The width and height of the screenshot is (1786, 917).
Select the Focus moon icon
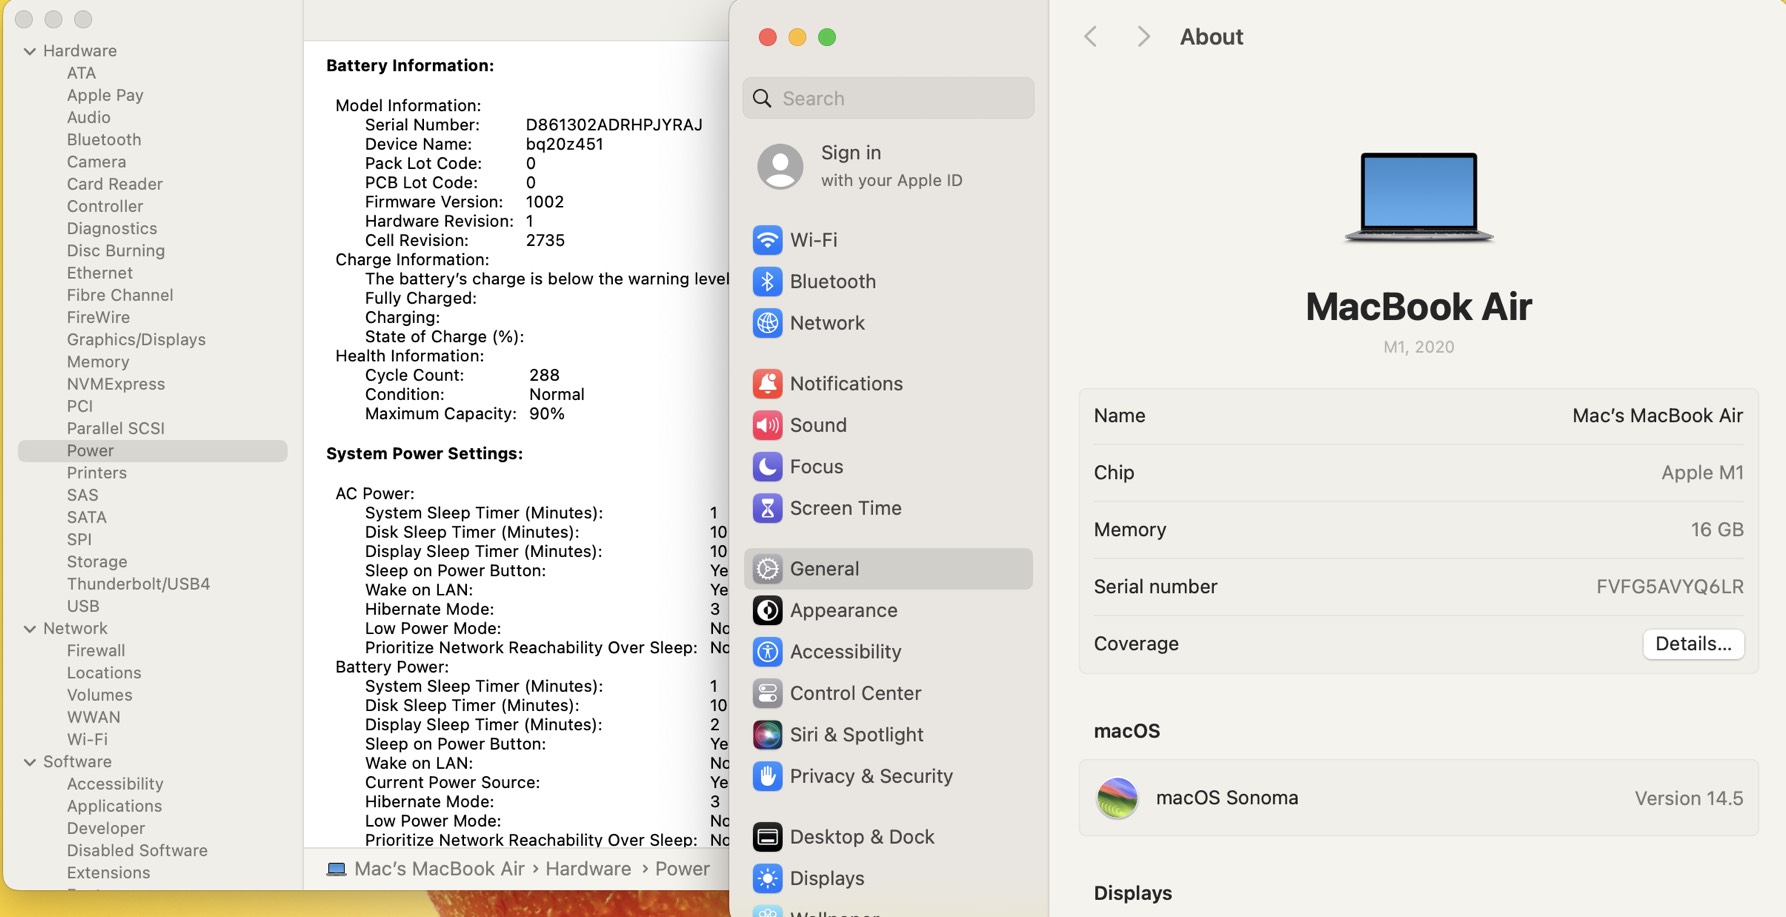click(767, 467)
